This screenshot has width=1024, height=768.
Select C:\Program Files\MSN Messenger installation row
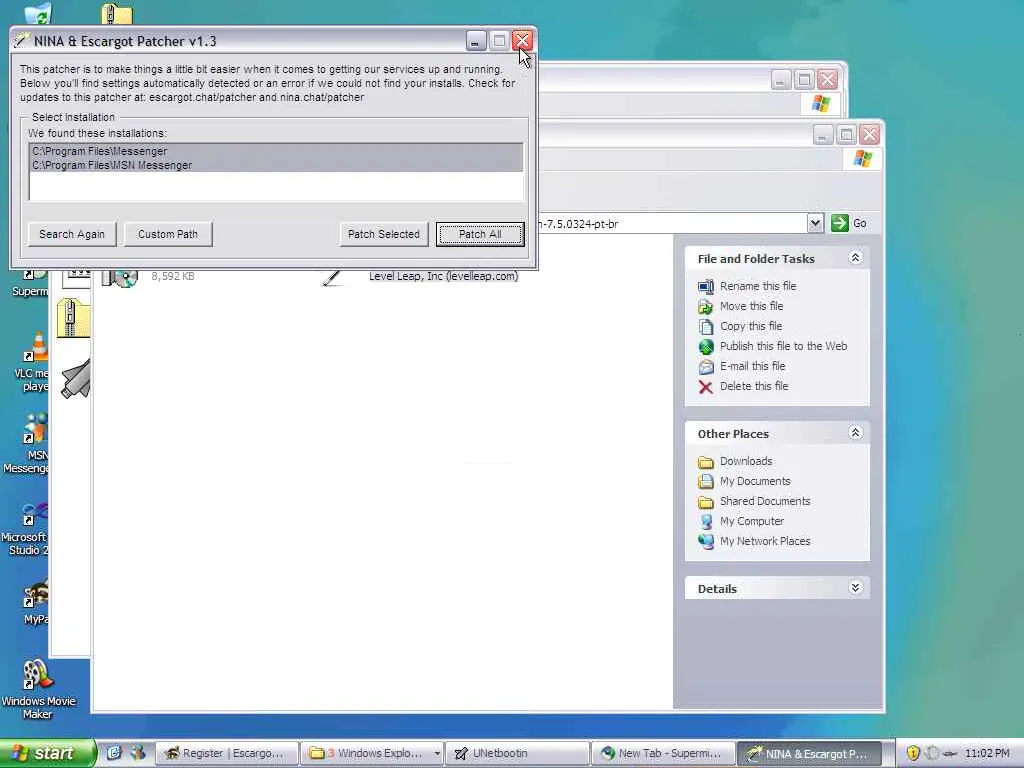click(x=276, y=165)
